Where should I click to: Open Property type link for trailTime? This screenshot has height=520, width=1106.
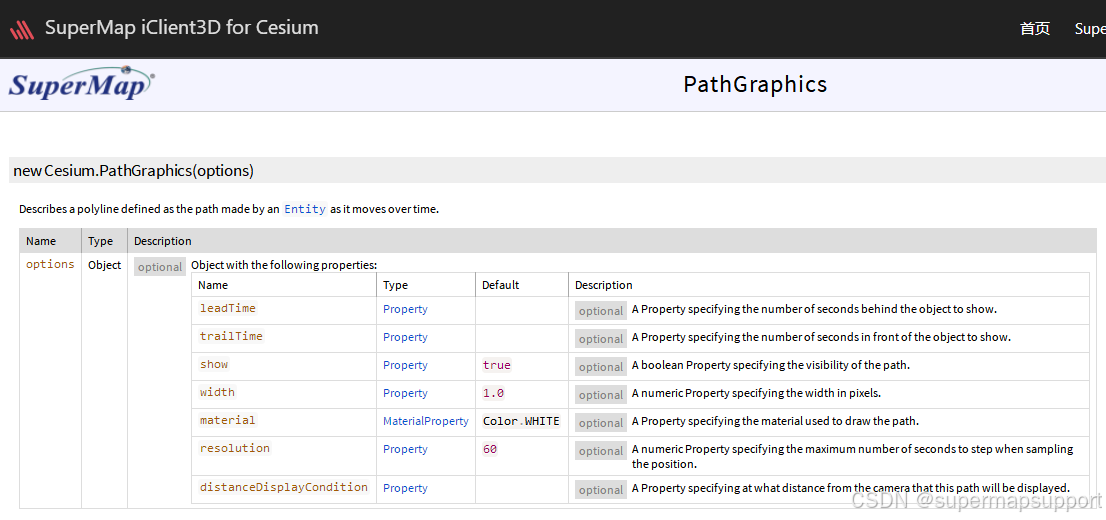[x=406, y=337]
